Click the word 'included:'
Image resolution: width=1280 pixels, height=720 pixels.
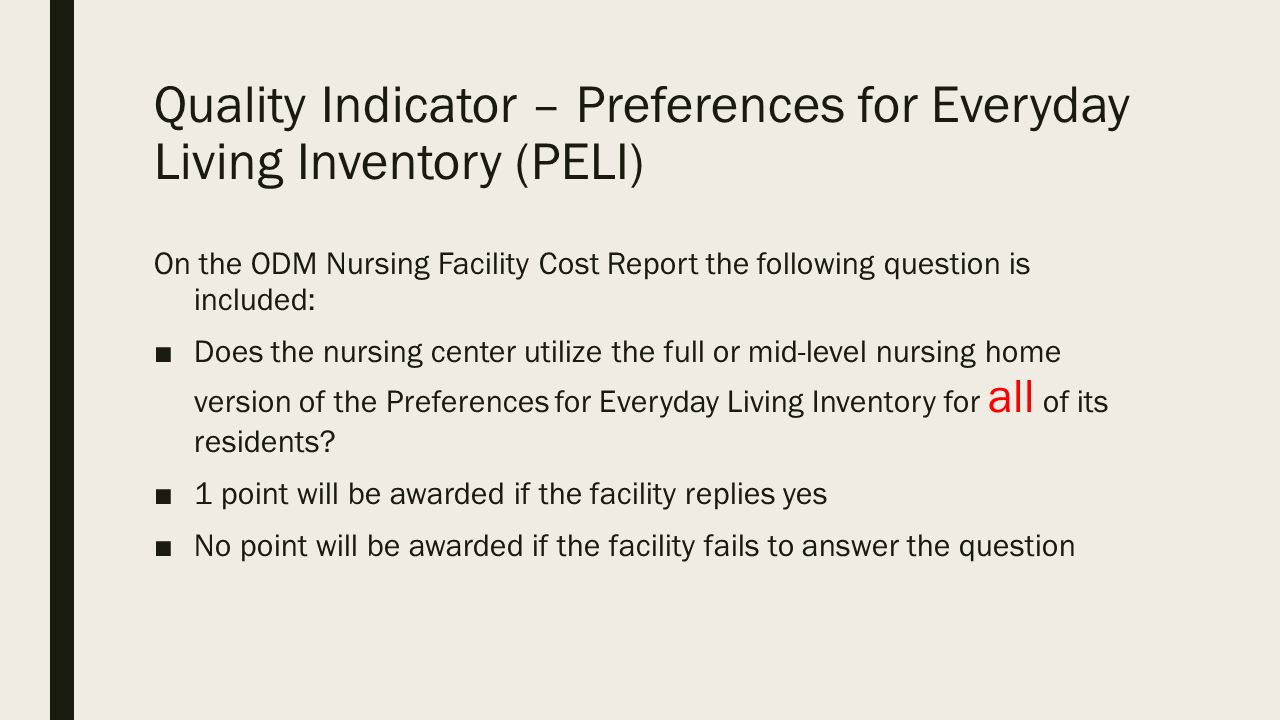click(255, 300)
